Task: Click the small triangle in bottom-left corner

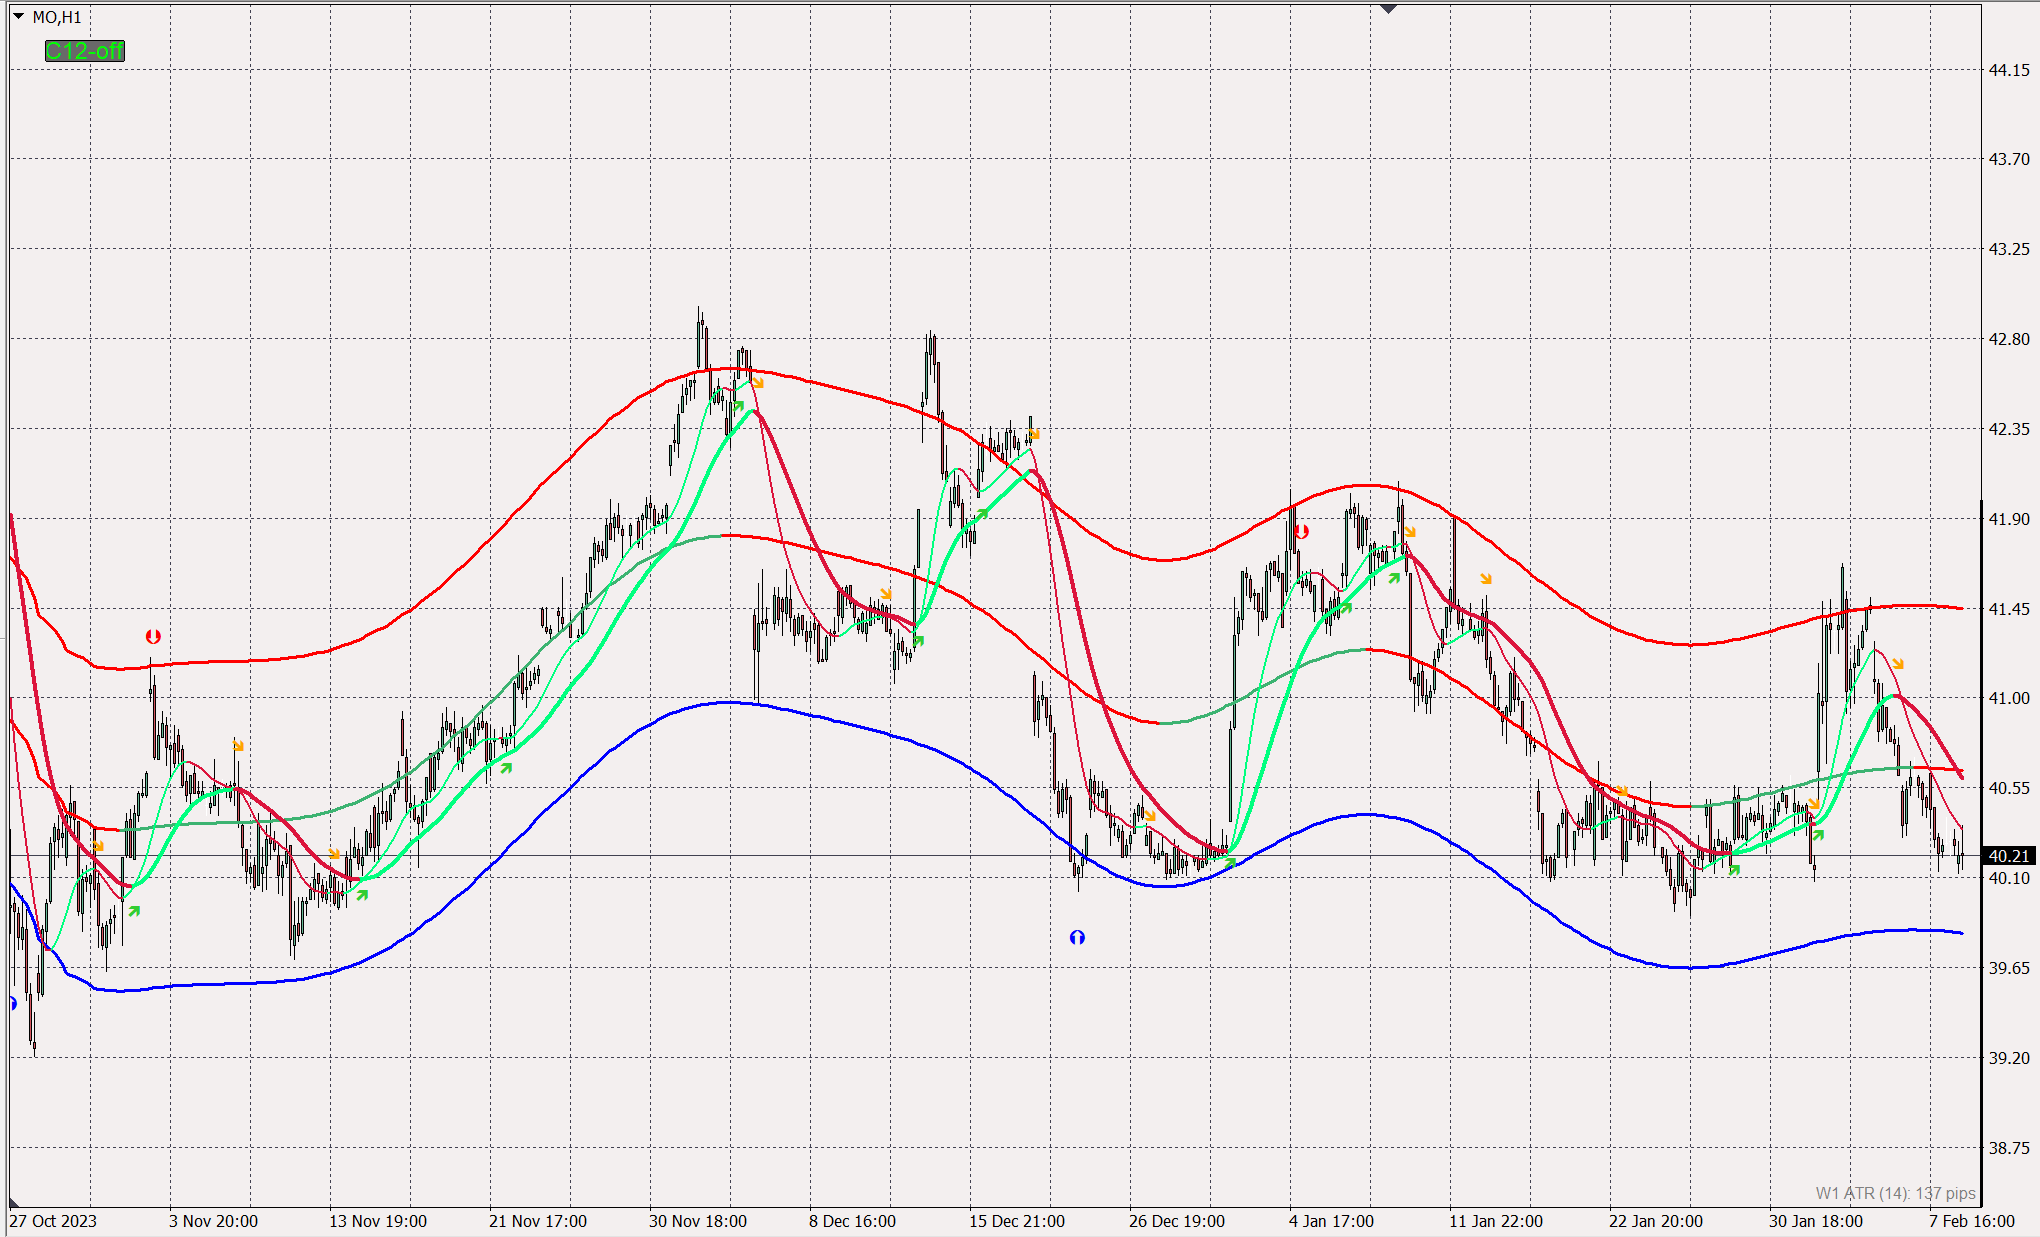Action: click(x=14, y=1202)
